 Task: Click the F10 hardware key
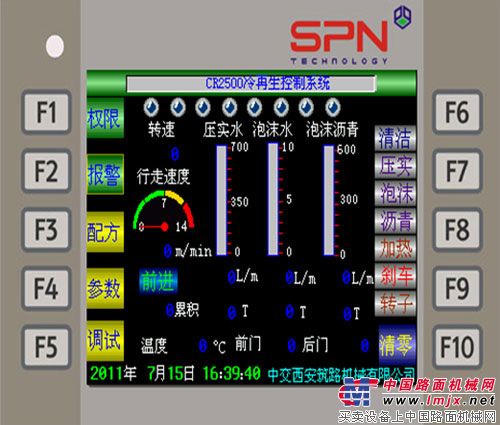(457, 347)
